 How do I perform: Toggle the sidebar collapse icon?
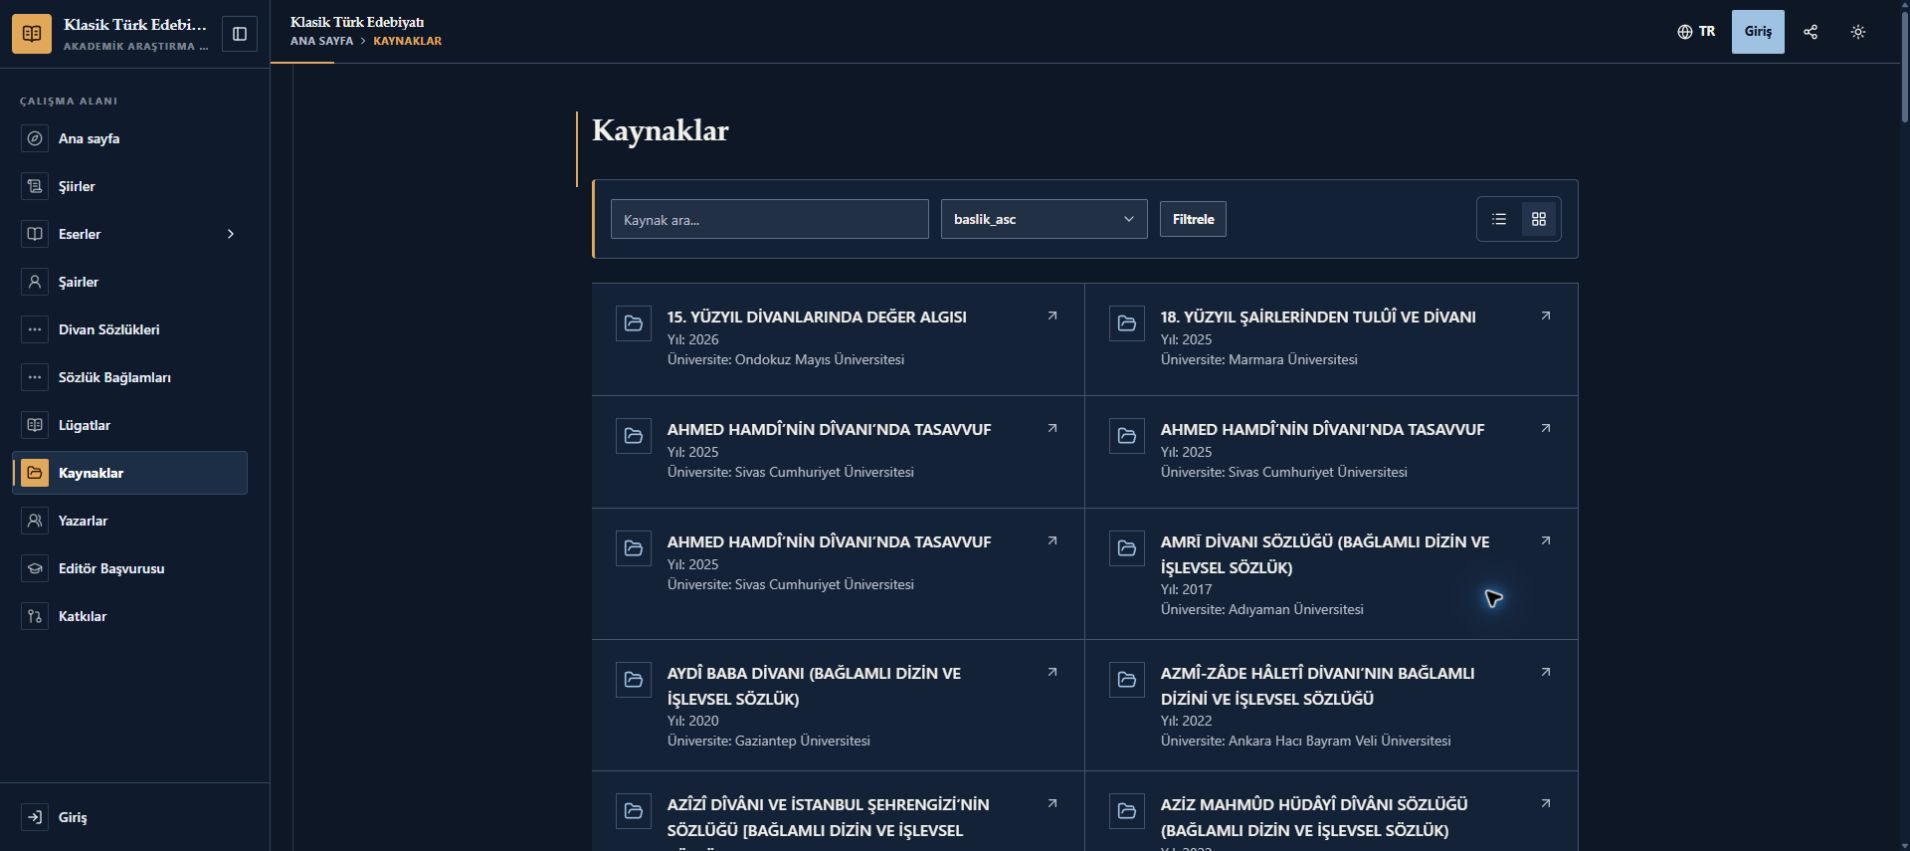(239, 33)
